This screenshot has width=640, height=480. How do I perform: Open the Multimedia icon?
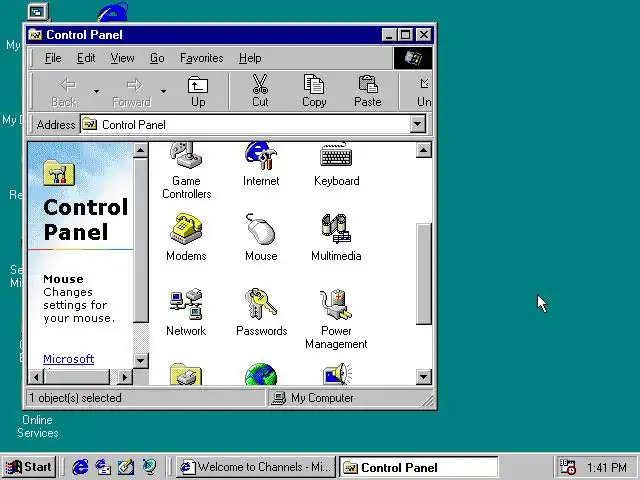point(336,228)
